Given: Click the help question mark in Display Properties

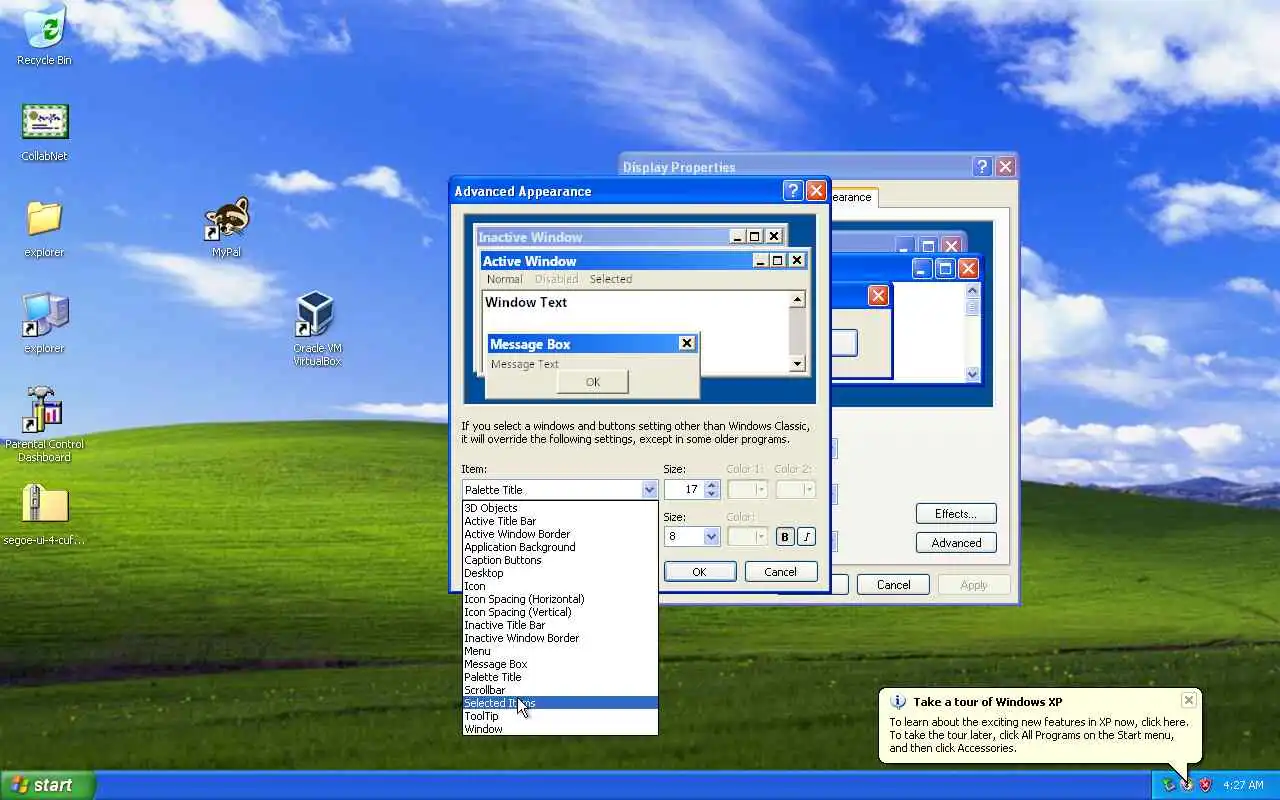Looking at the screenshot, I should 982,167.
